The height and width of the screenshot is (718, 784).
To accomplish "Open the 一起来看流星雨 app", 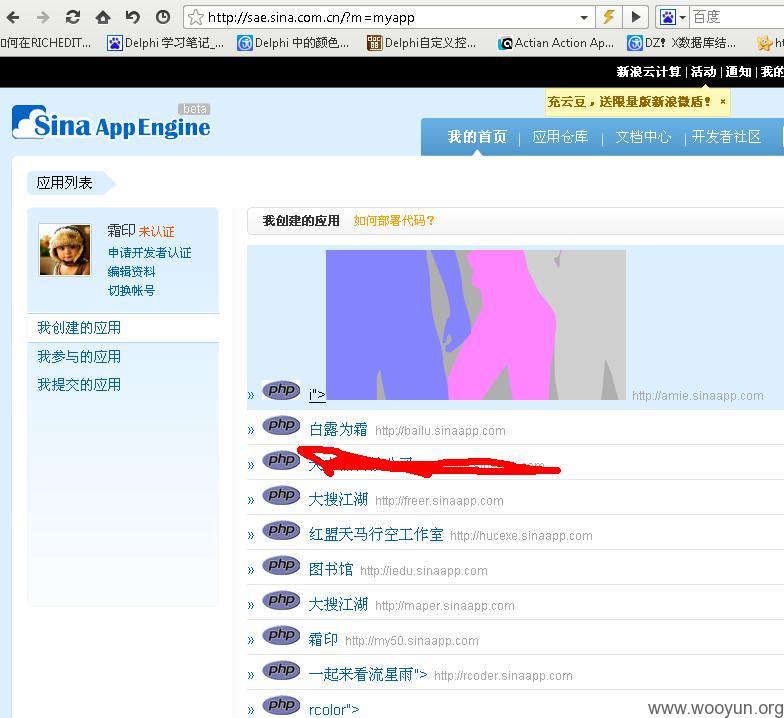I will (368, 674).
